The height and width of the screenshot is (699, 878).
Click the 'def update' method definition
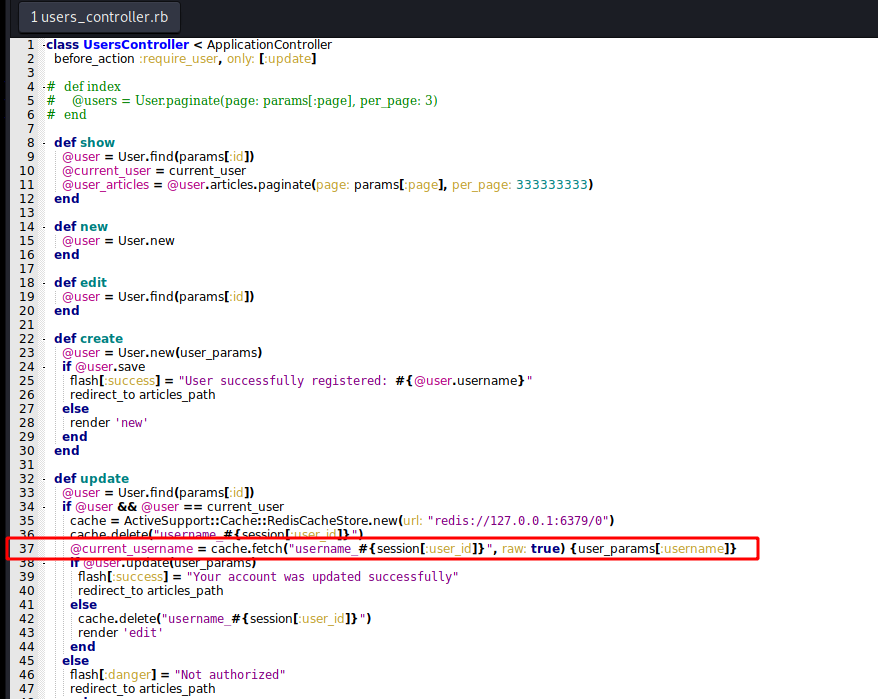(x=92, y=479)
